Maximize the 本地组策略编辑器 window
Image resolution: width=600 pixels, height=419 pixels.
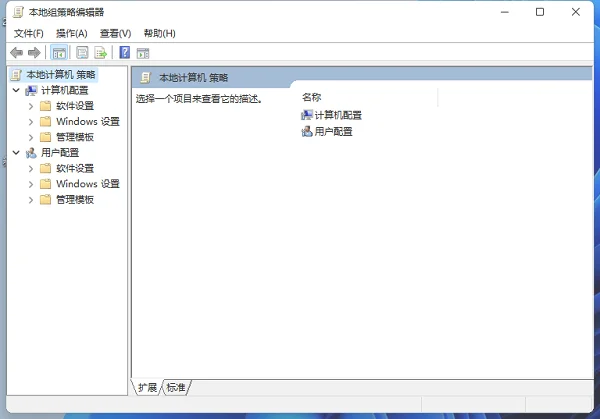point(540,12)
